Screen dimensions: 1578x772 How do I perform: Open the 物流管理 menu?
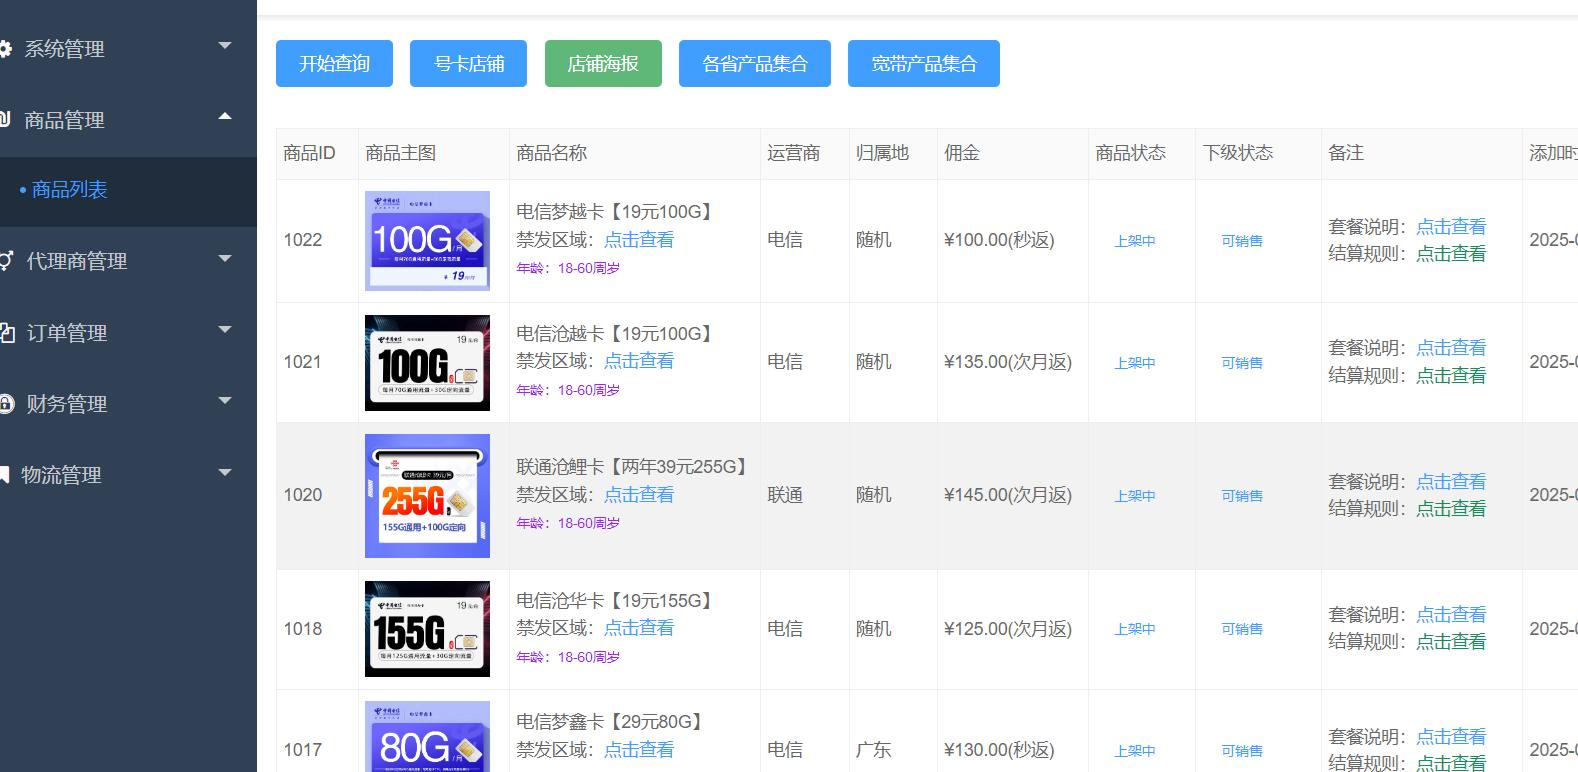click(x=128, y=475)
